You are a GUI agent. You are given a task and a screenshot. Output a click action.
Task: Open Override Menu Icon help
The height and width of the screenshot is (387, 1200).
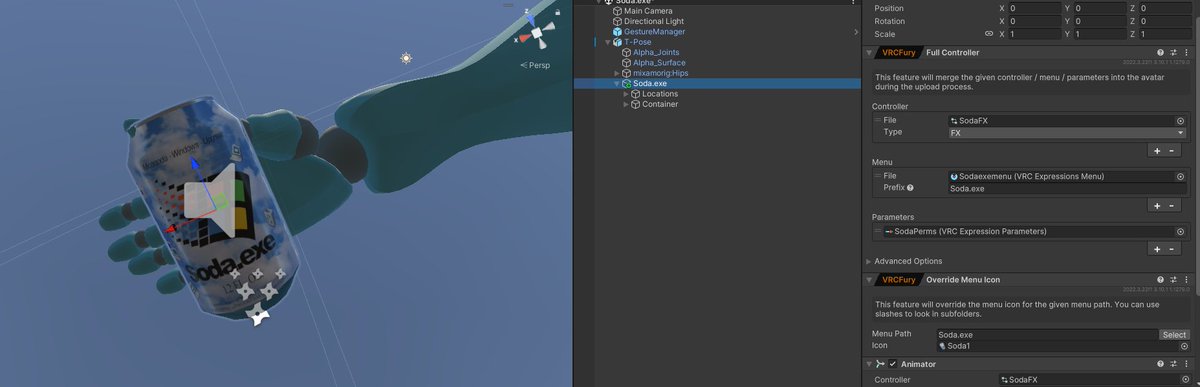pos(1160,279)
